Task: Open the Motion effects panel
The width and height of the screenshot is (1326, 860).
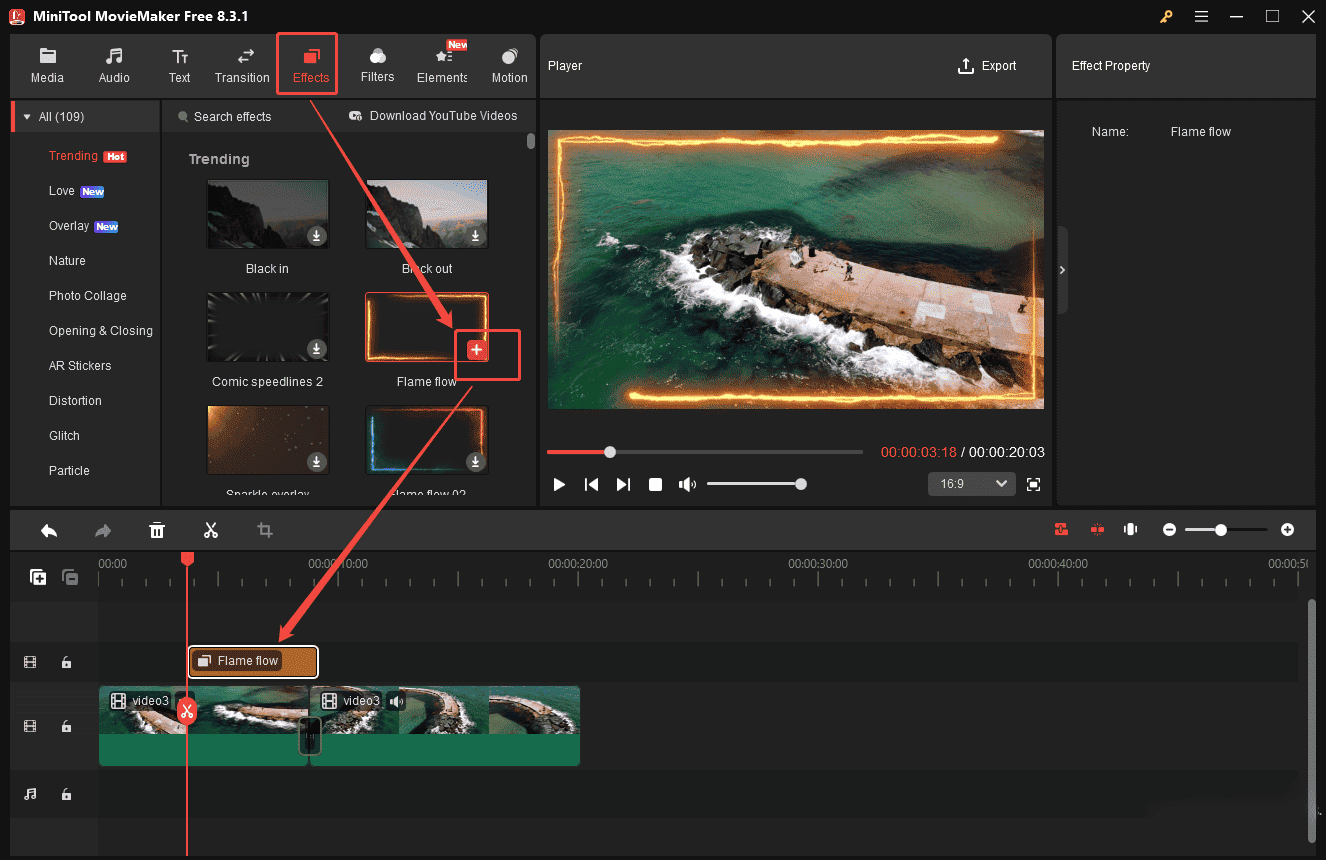Action: [509, 66]
